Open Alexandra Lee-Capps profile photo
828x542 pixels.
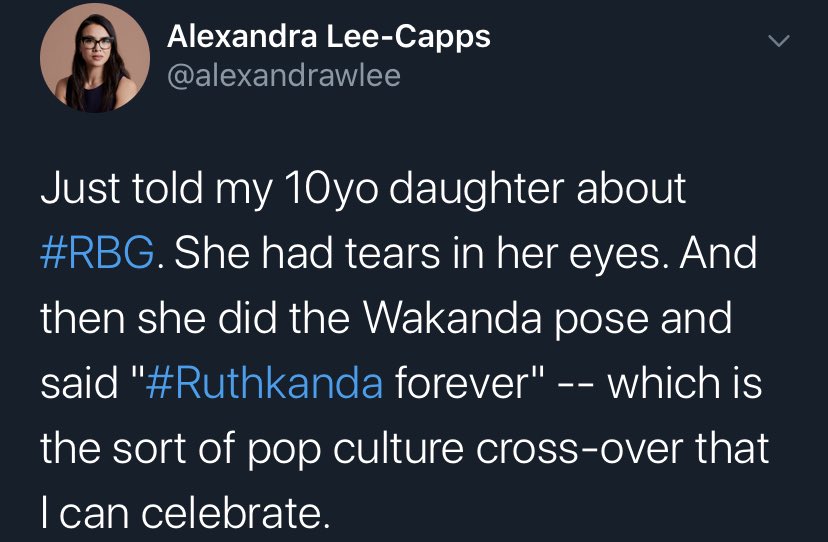pyautogui.click(x=95, y=58)
